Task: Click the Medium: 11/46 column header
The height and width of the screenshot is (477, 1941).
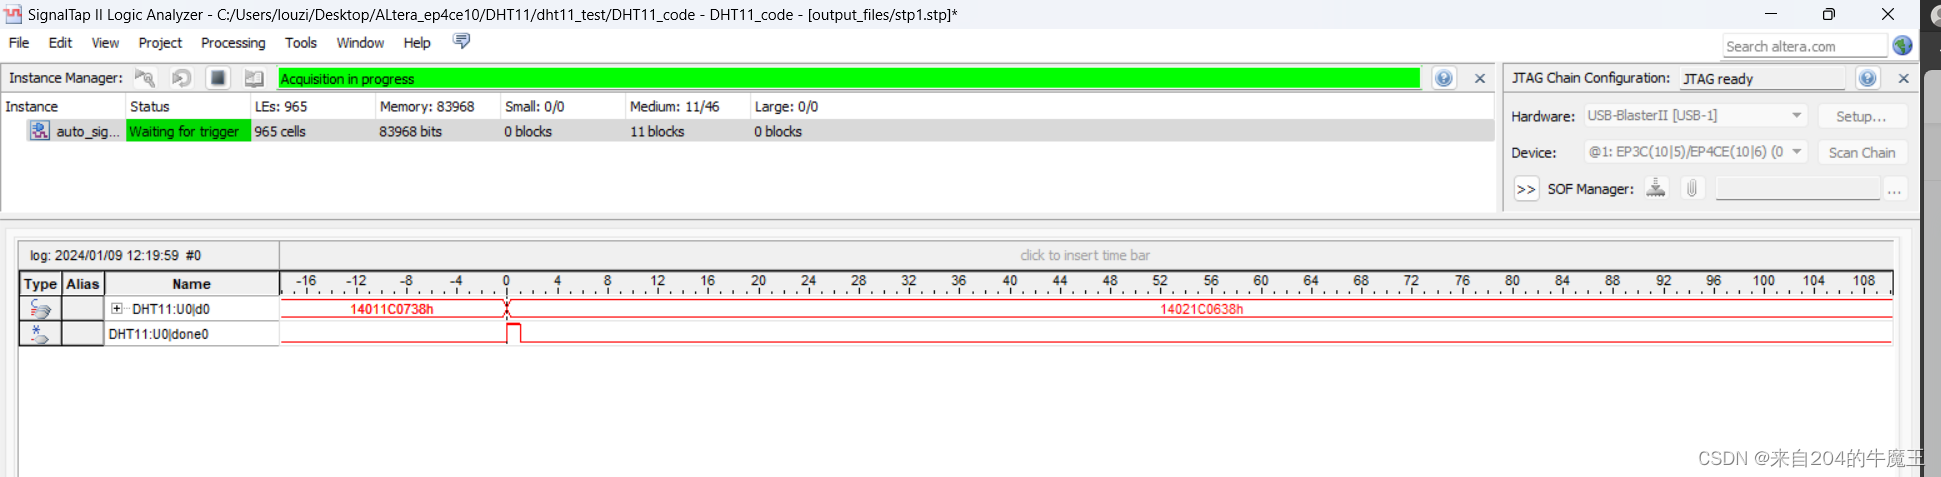Action: [687, 106]
